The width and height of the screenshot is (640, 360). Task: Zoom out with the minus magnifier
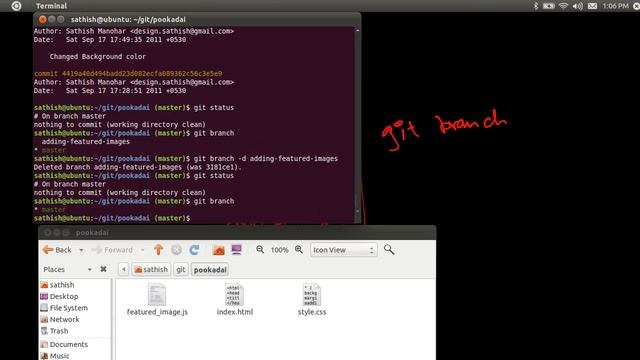point(260,249)
